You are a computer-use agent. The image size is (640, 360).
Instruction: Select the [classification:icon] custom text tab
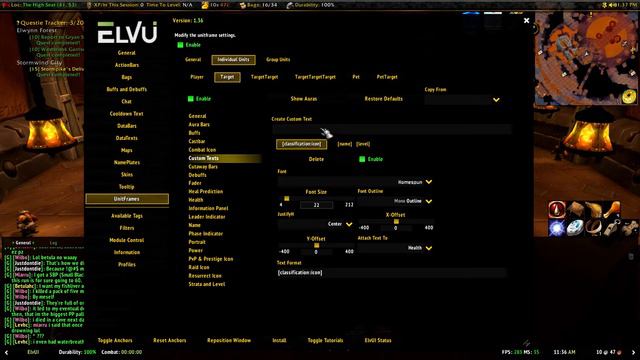click(301, 144)
